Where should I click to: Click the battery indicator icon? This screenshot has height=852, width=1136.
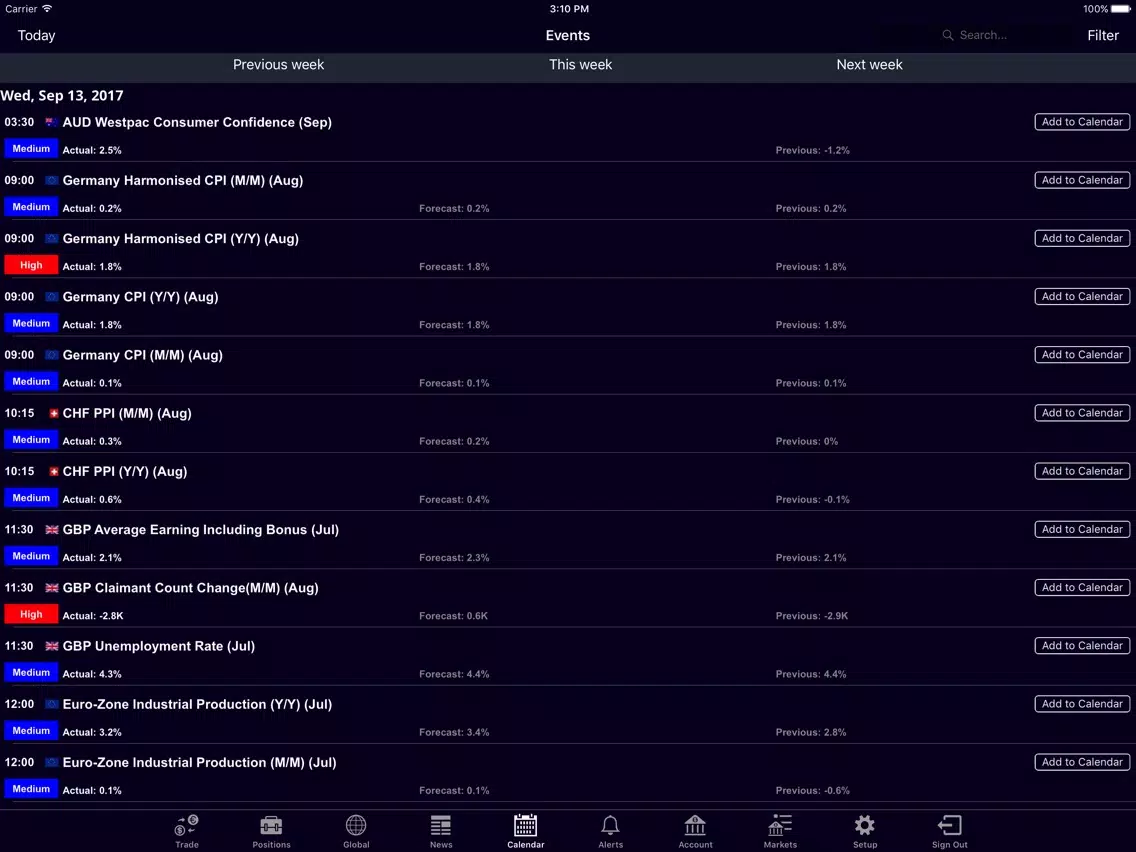[x=1121, y=9]
